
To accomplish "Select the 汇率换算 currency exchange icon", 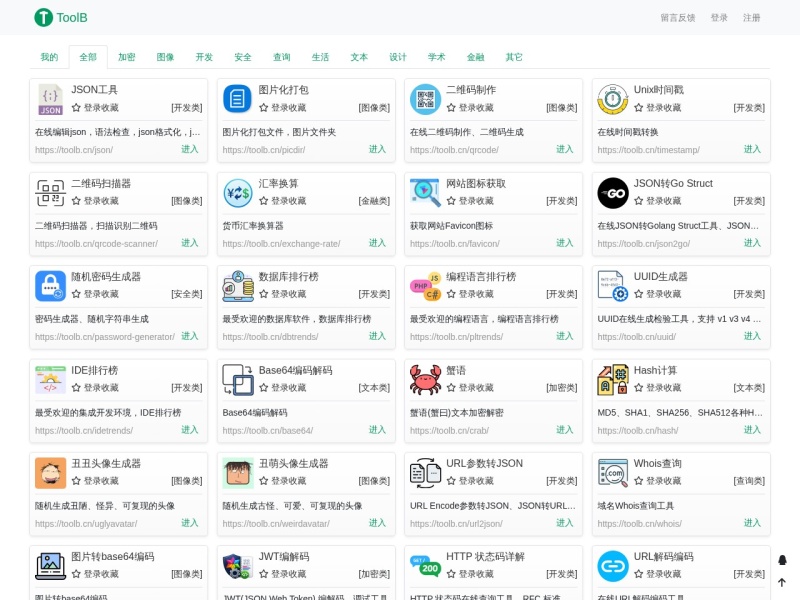I will coord(238,193).
